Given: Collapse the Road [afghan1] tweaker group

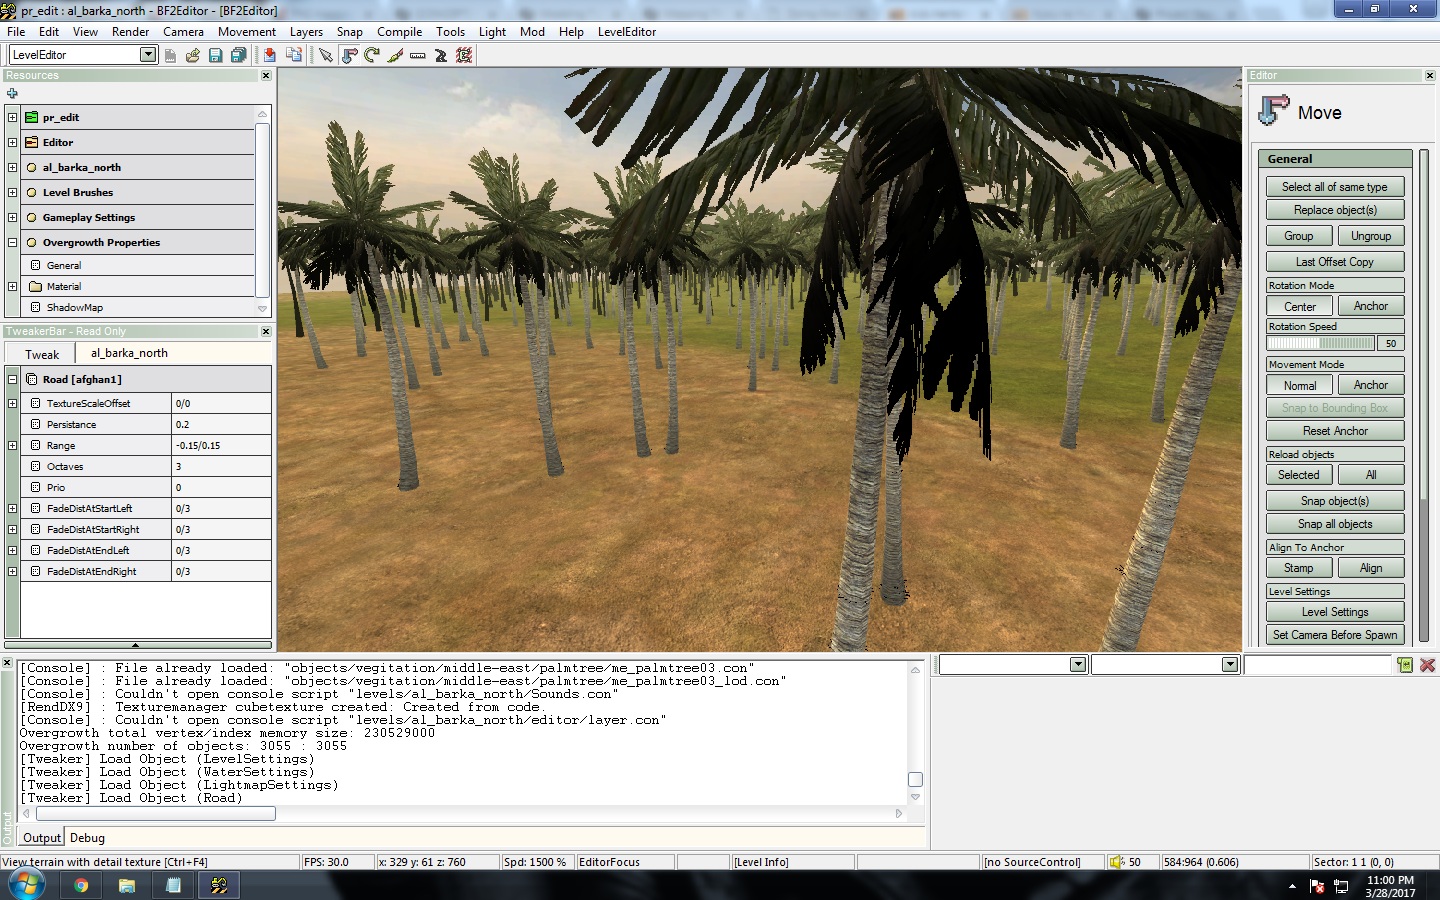Looking at the screenshot, I should (12, 379).
